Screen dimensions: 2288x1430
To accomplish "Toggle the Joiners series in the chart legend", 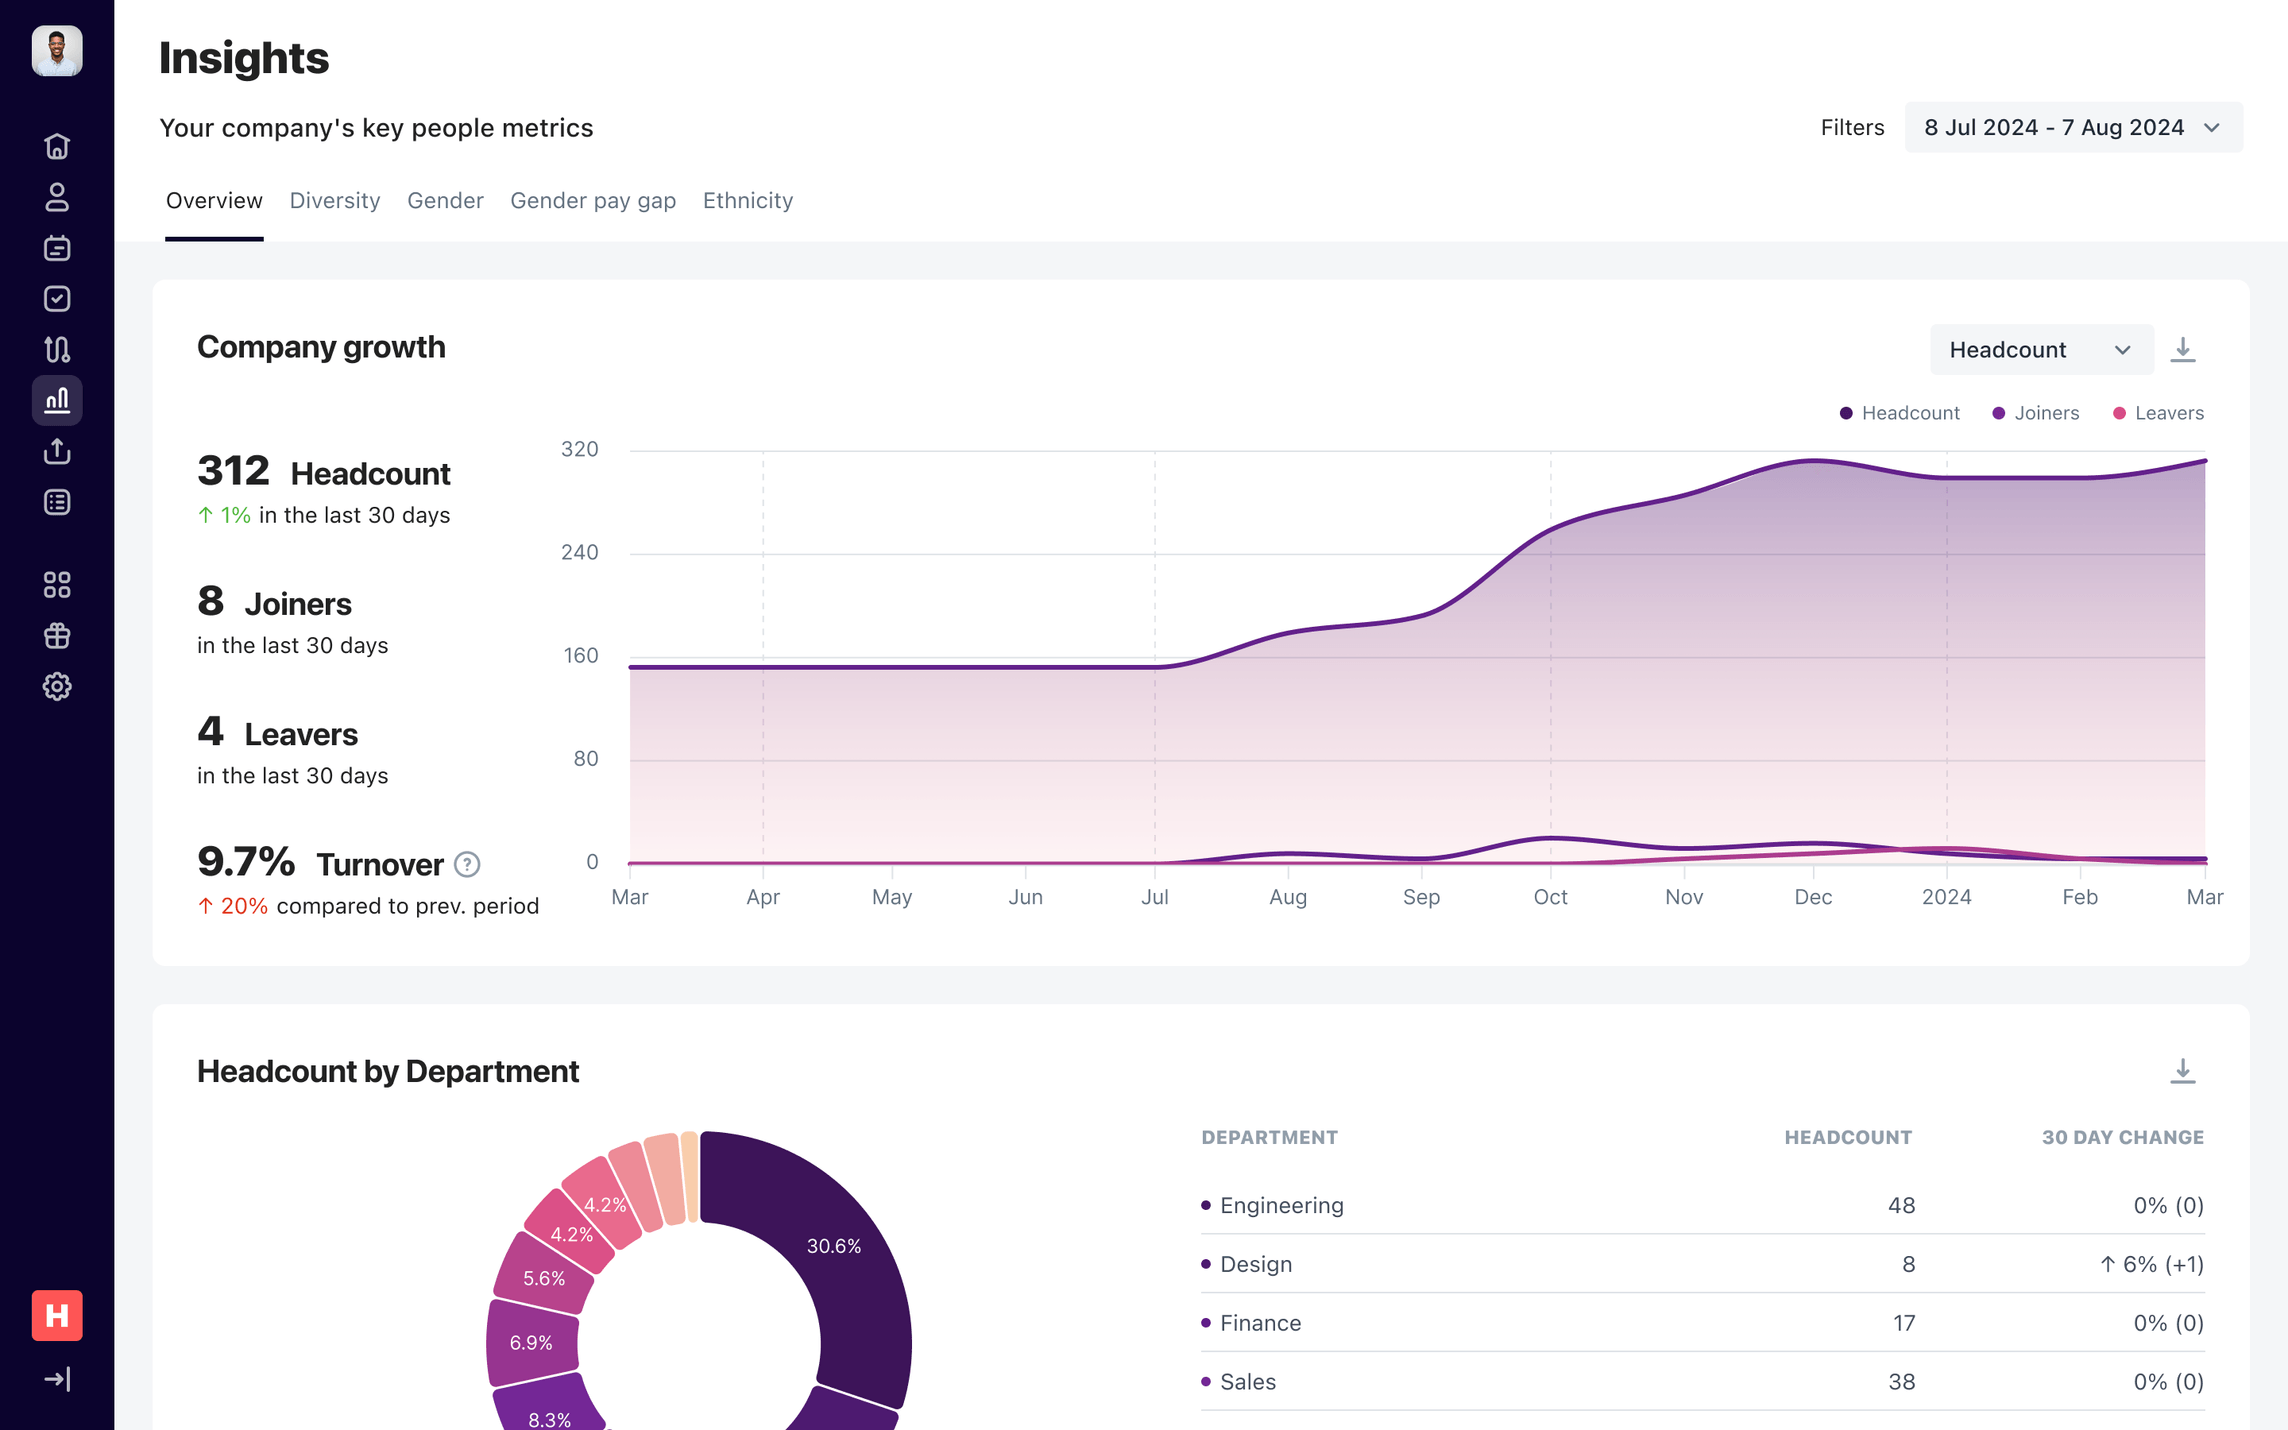I will click(x=2035, y=412).
